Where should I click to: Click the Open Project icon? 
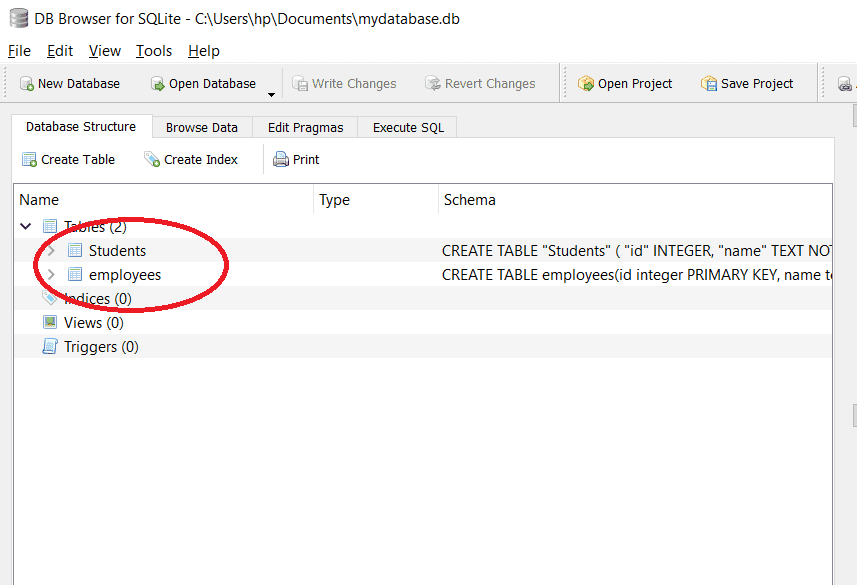585,84
